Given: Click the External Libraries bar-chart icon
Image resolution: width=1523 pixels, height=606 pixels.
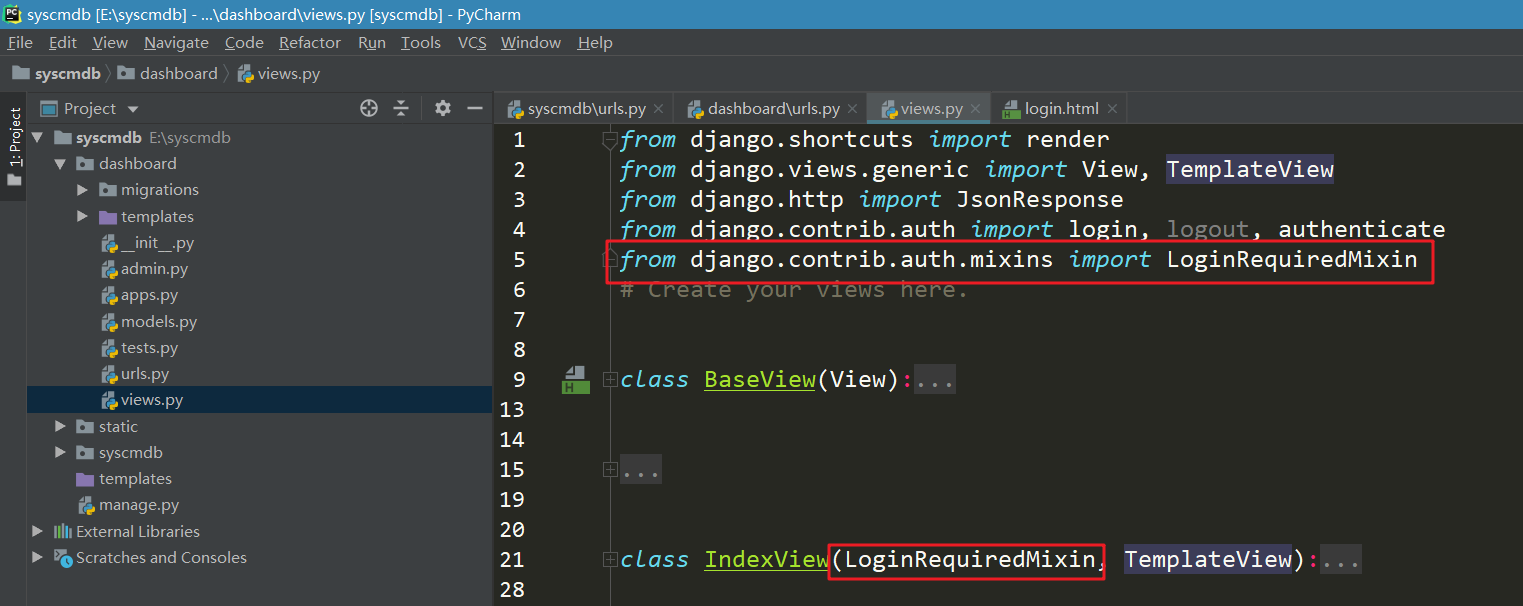Looking at the screenshot, I should coord(63,531).
